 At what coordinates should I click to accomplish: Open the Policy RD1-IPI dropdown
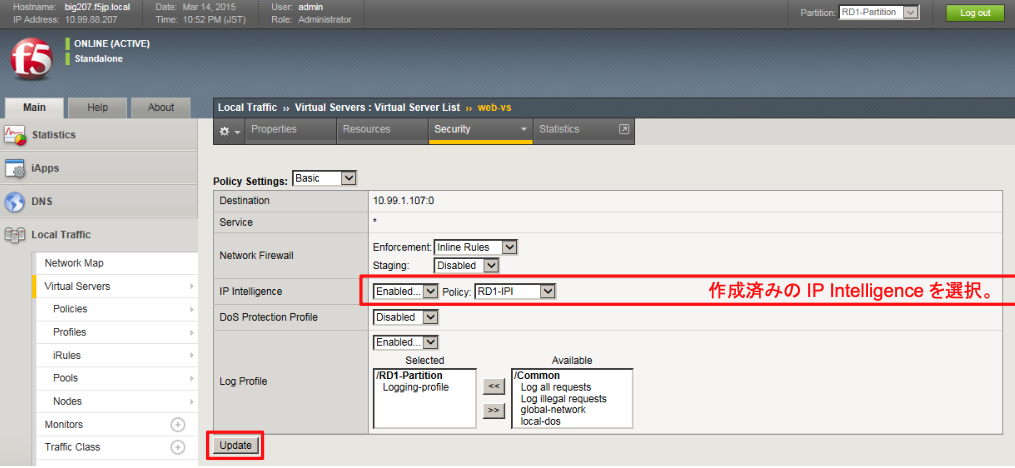[x=515, y=292]
